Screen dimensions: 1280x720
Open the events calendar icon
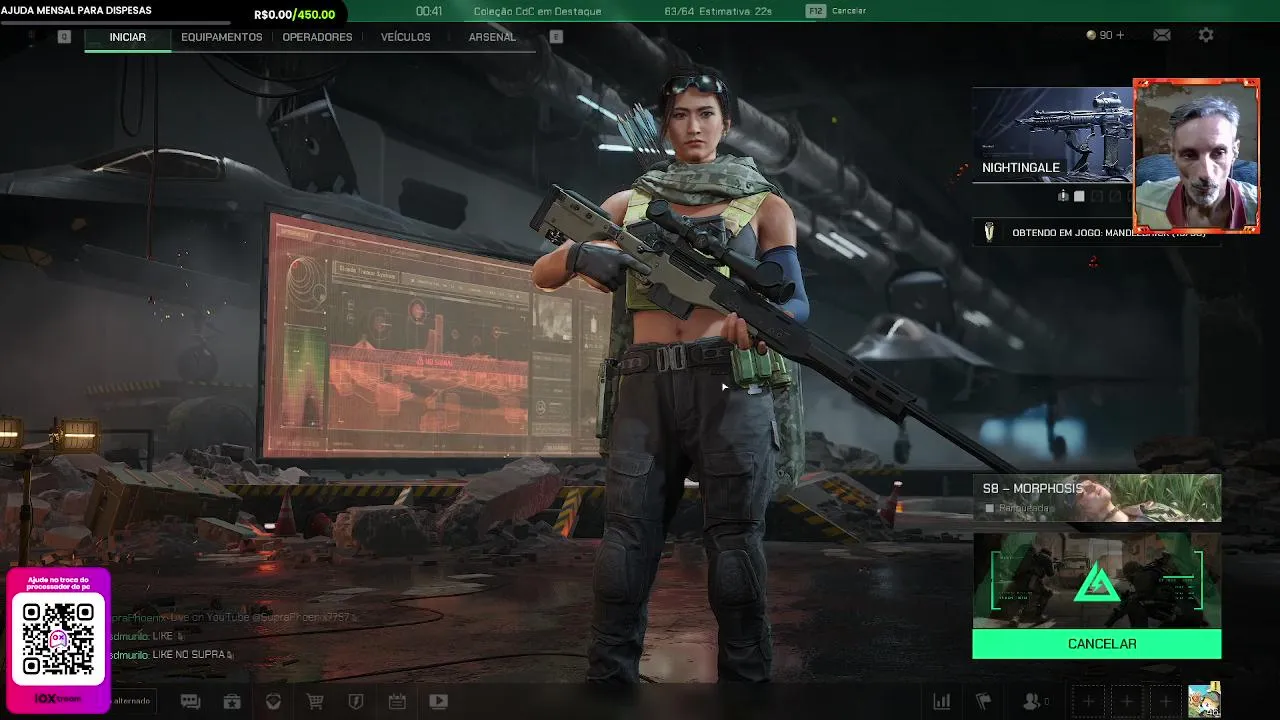coord(396,702)
